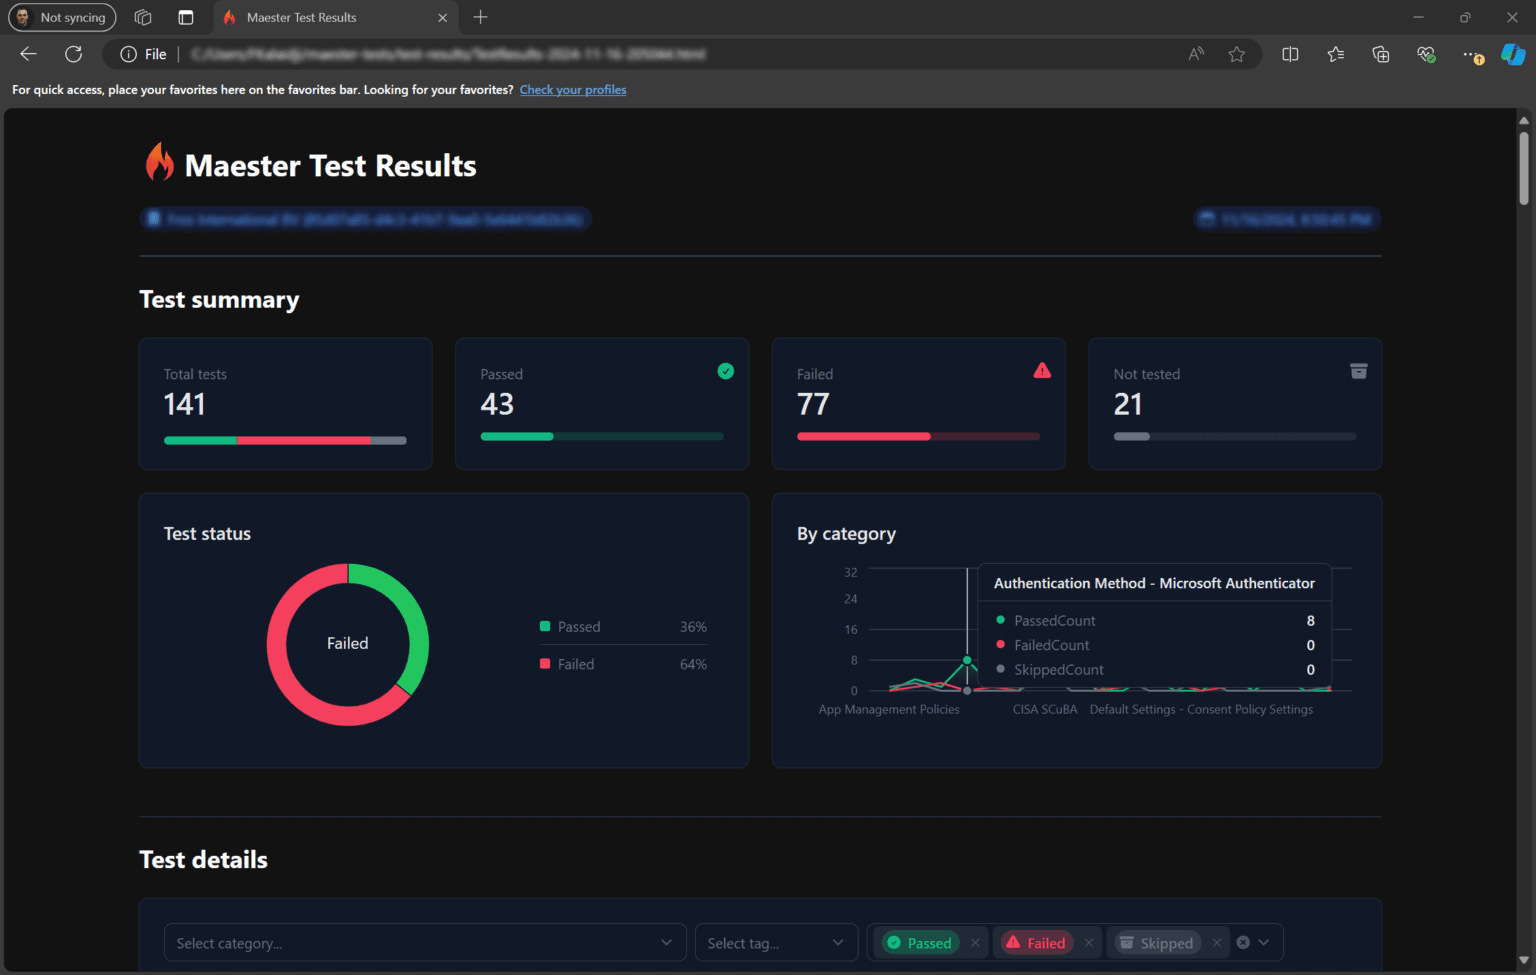
Task: Open the Favorites list icon
Action: 1336,54
